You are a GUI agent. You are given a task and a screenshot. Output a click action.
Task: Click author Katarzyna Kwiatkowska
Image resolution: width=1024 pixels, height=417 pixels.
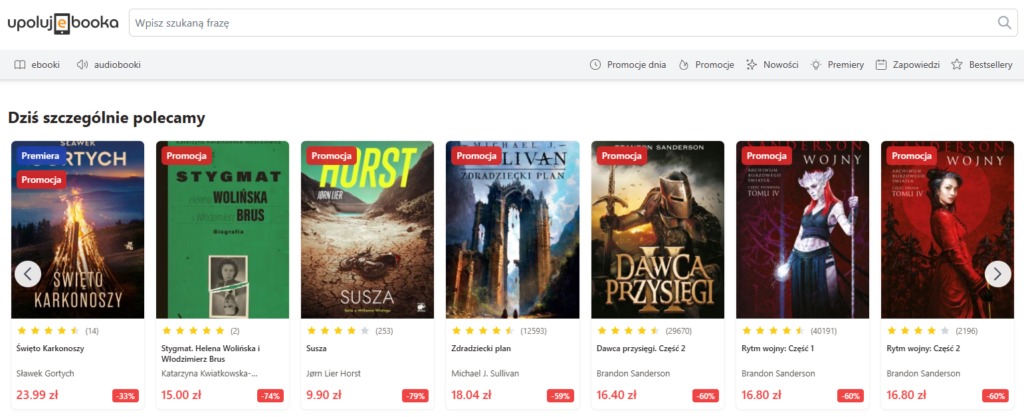(210, 373)
